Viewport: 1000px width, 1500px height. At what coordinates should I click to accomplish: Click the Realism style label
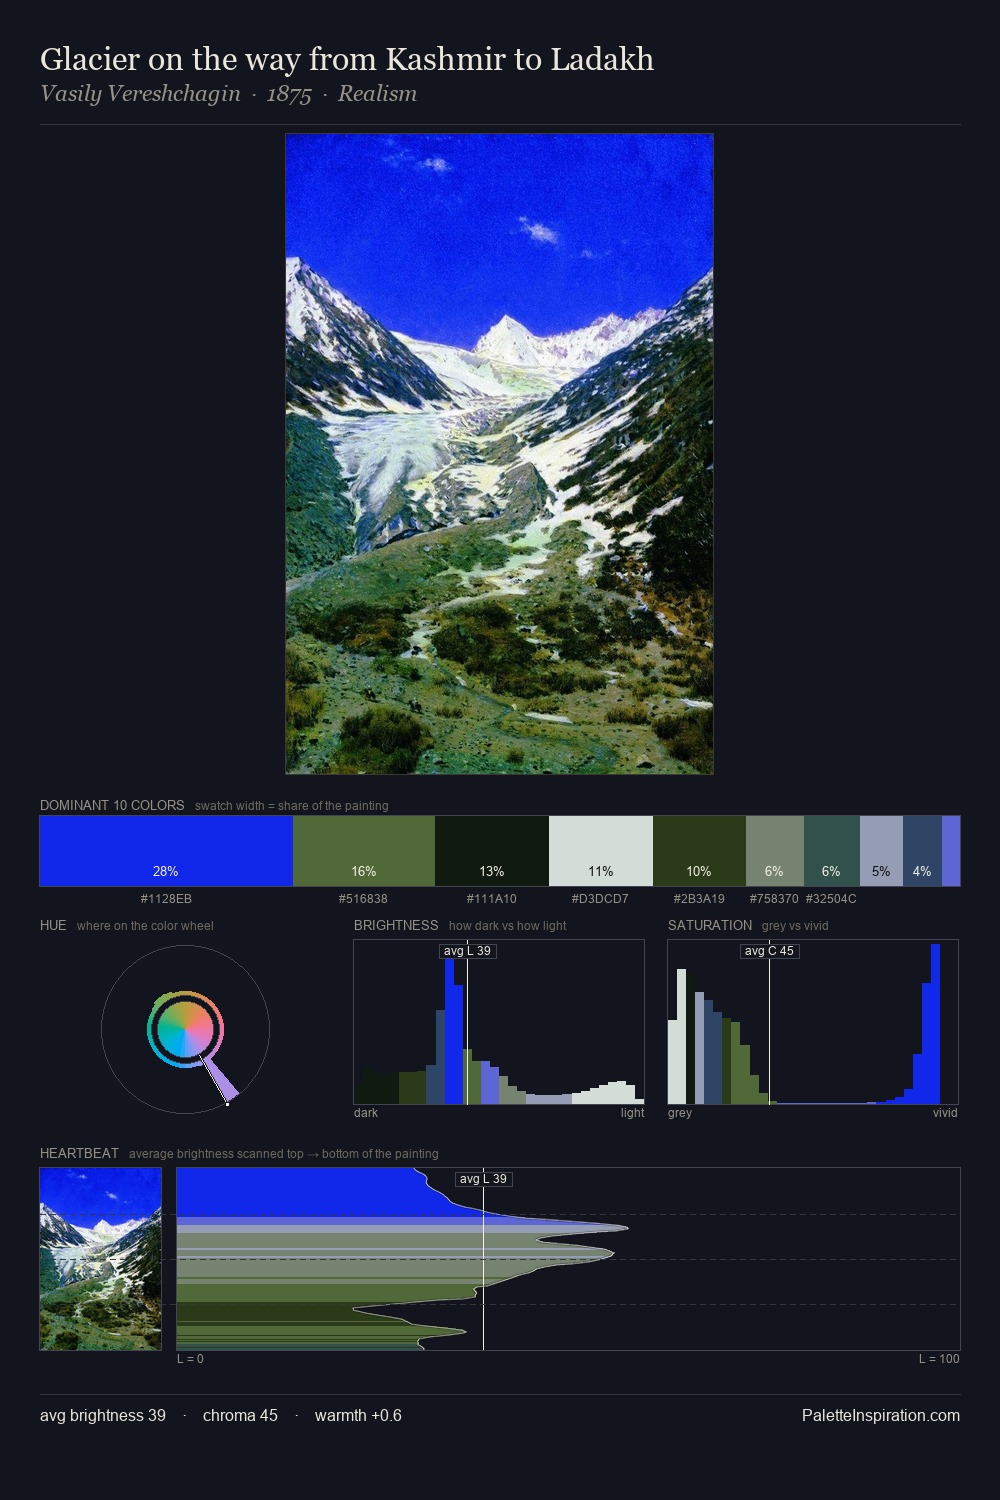point(377,94)
